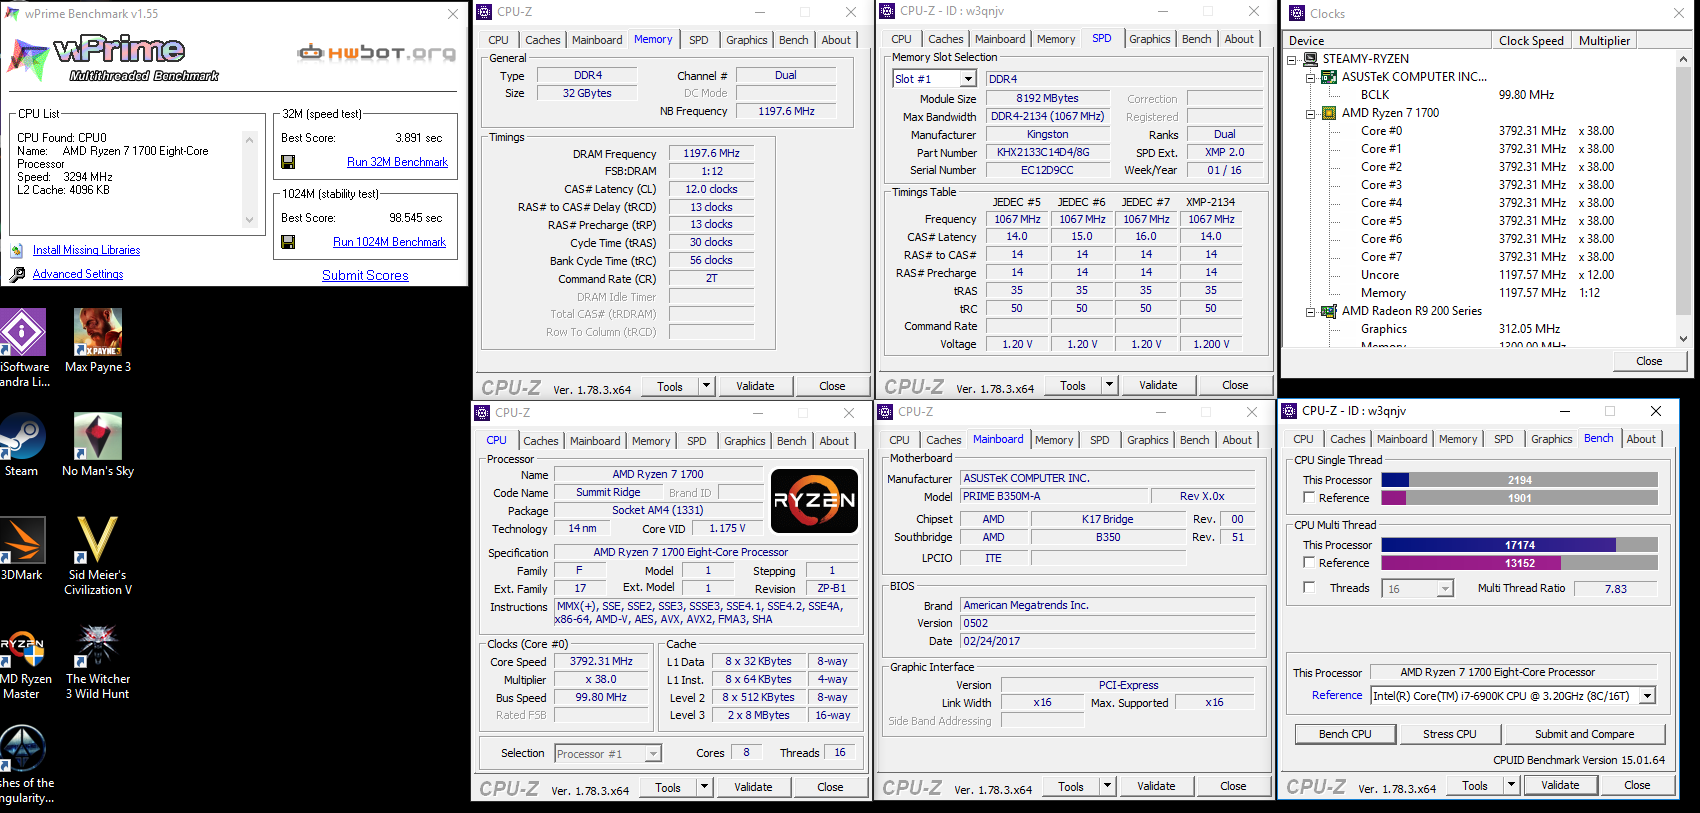Open the Reference CPU dropdown in Bench
The height and width of the screenshot is (813, 1700).
tap(1648, 696)
